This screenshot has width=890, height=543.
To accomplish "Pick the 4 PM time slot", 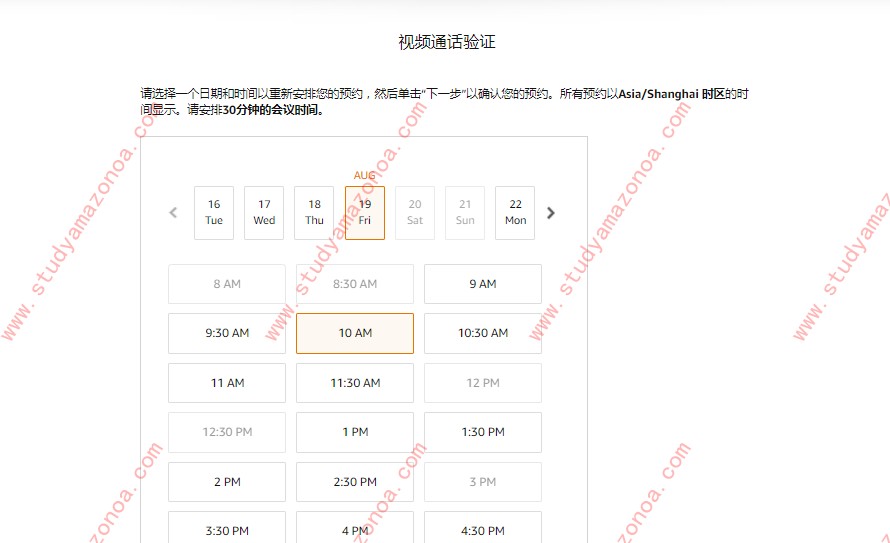I will click(x=355, y=528).
